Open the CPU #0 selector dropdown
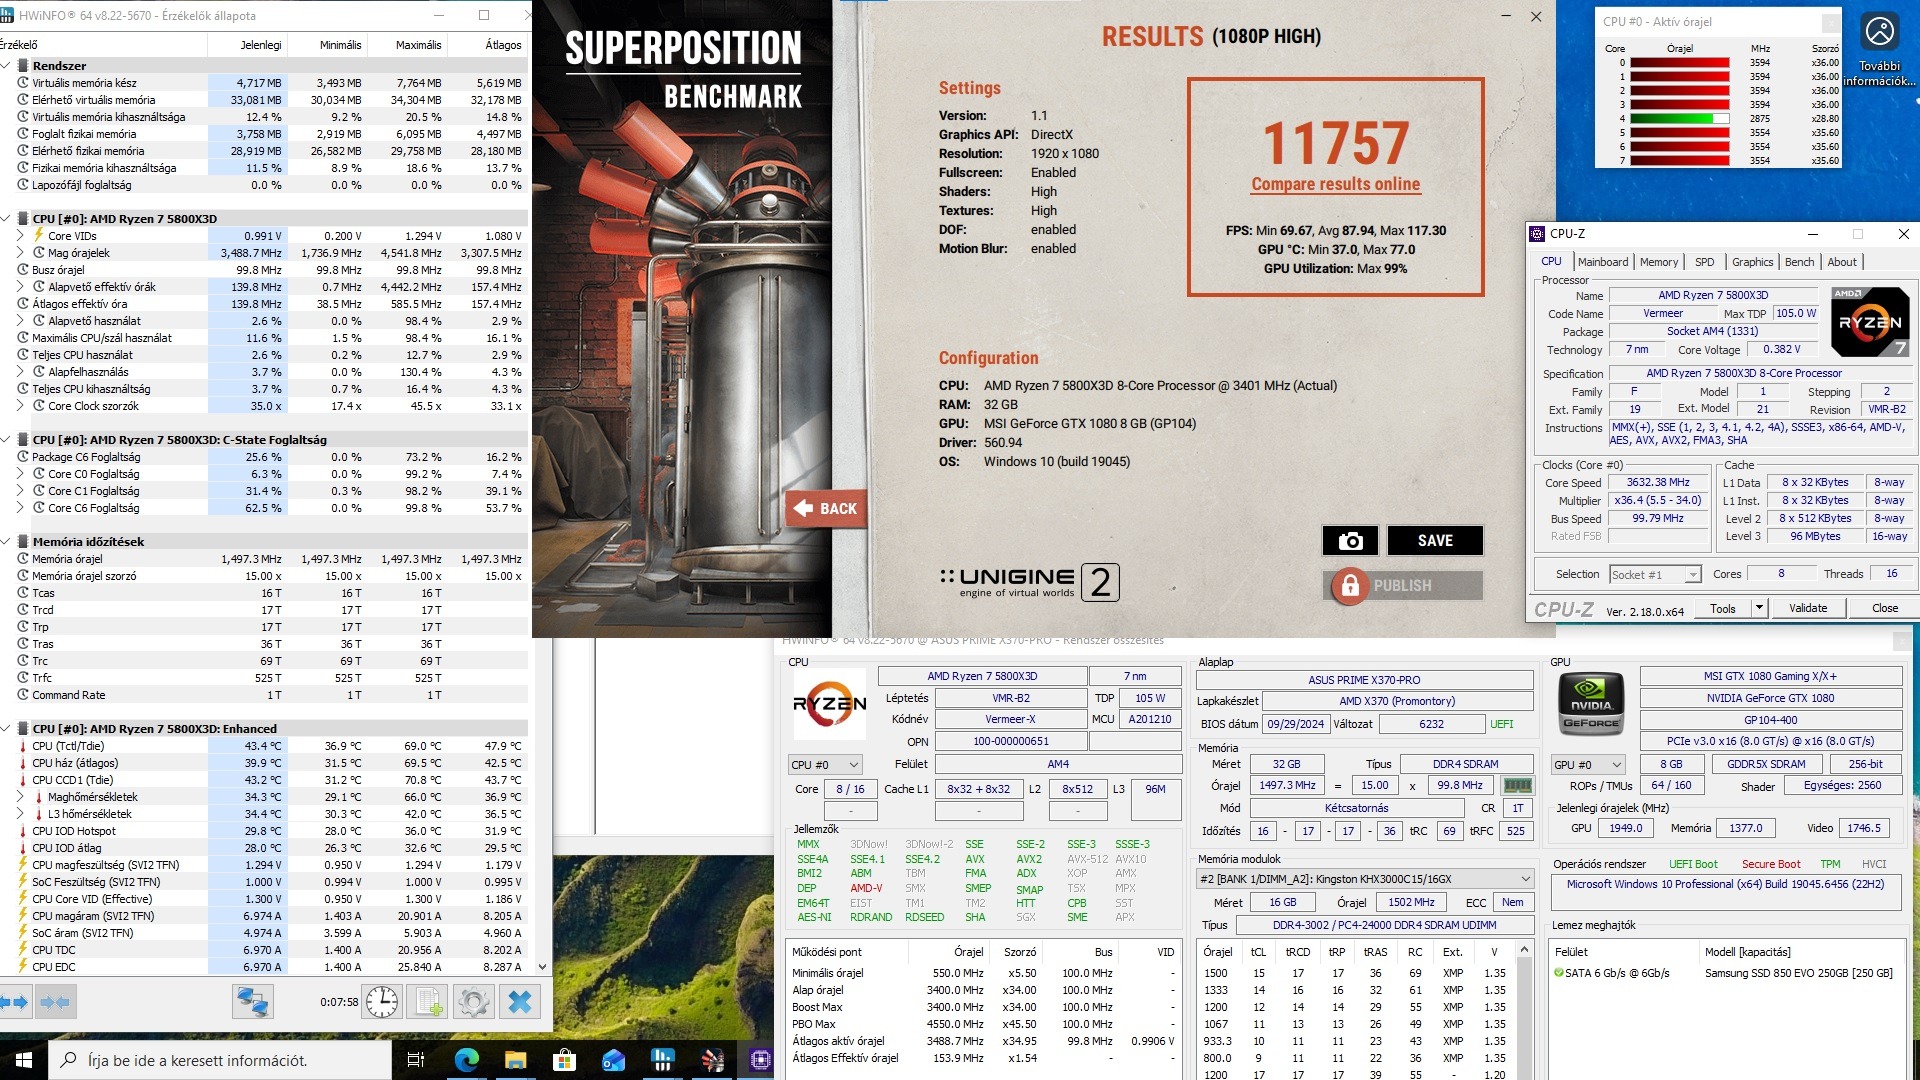The width and height of the screenshot is (1920, 1080). tap(825, 765)
